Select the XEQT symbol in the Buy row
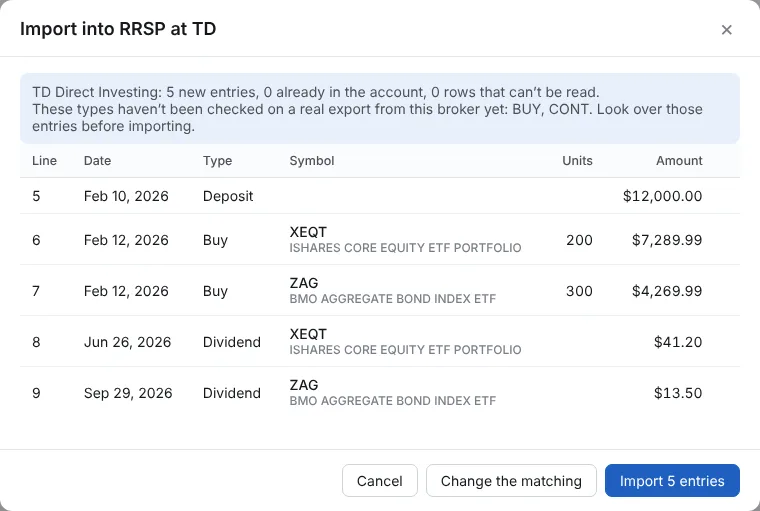The height and width of the screenshot is (511, 760). (308, 232)
